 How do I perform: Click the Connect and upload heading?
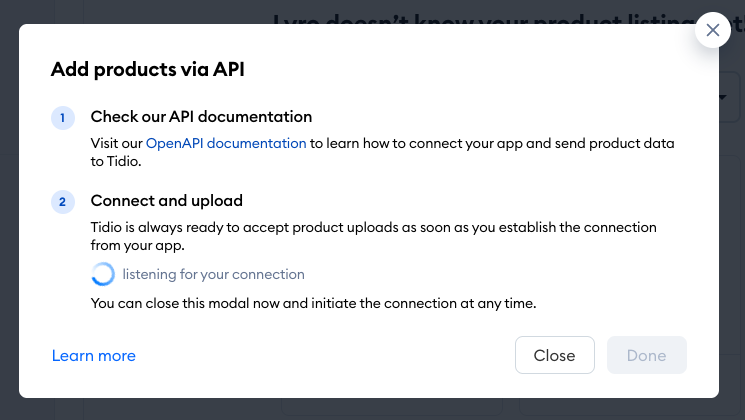pos(167,201)
